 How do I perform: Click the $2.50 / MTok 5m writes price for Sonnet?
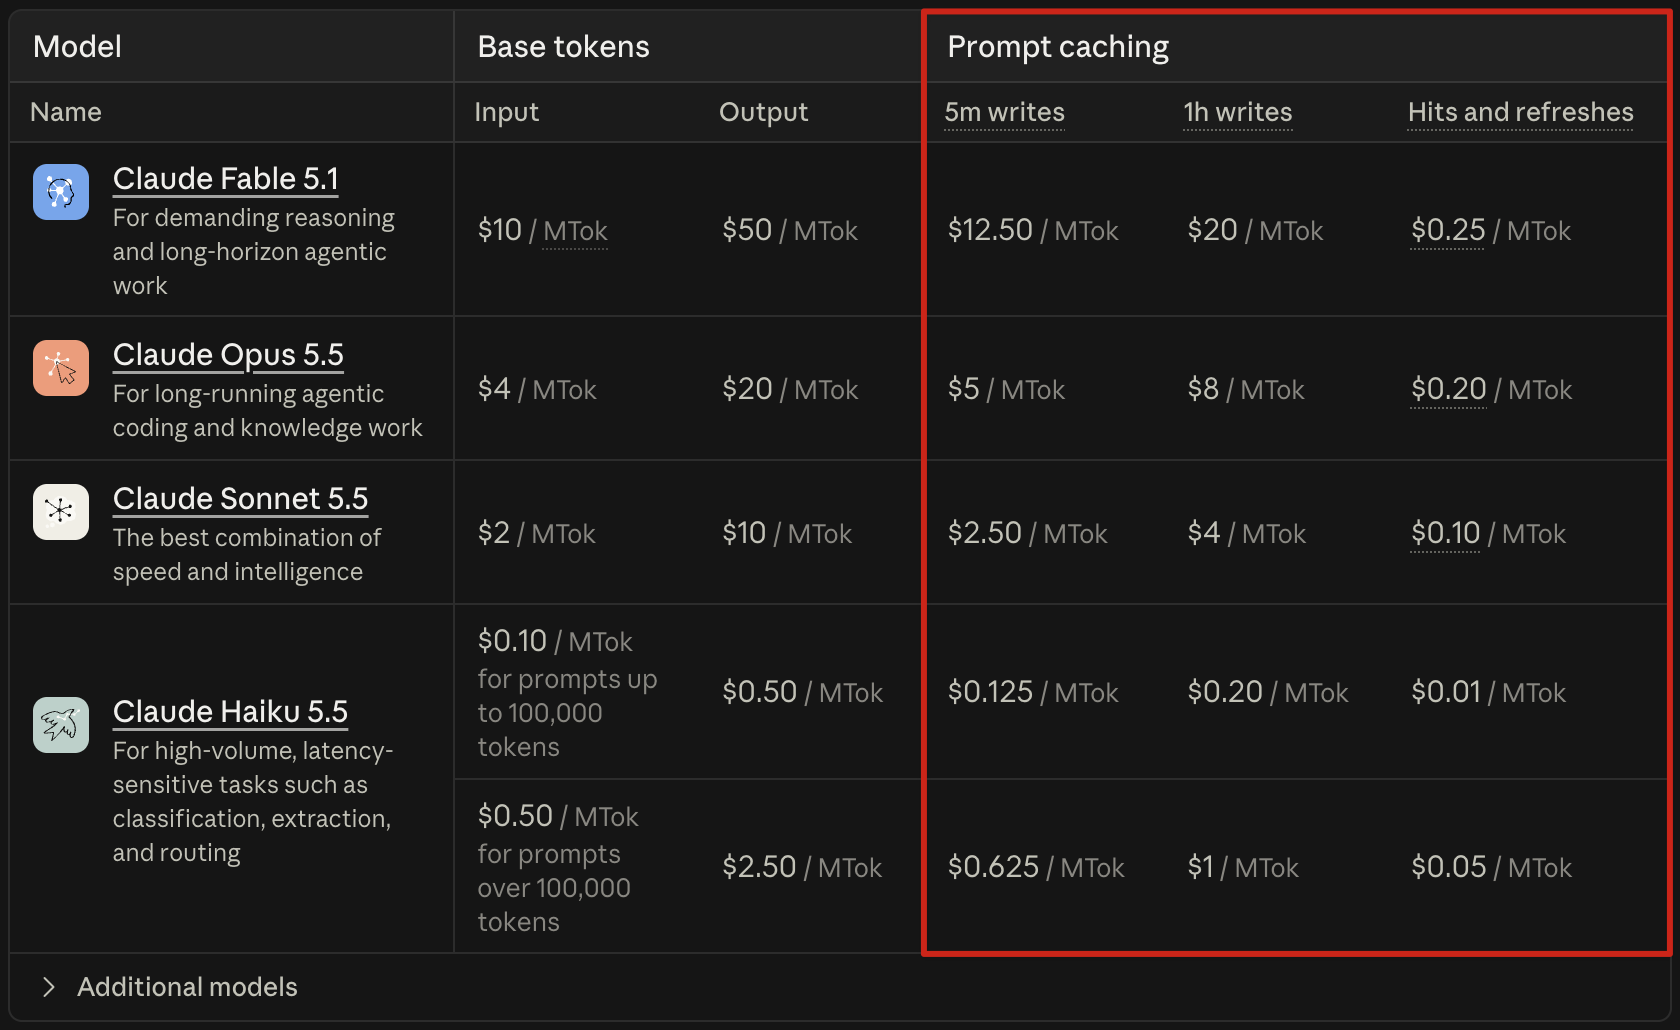point(1028,534)
